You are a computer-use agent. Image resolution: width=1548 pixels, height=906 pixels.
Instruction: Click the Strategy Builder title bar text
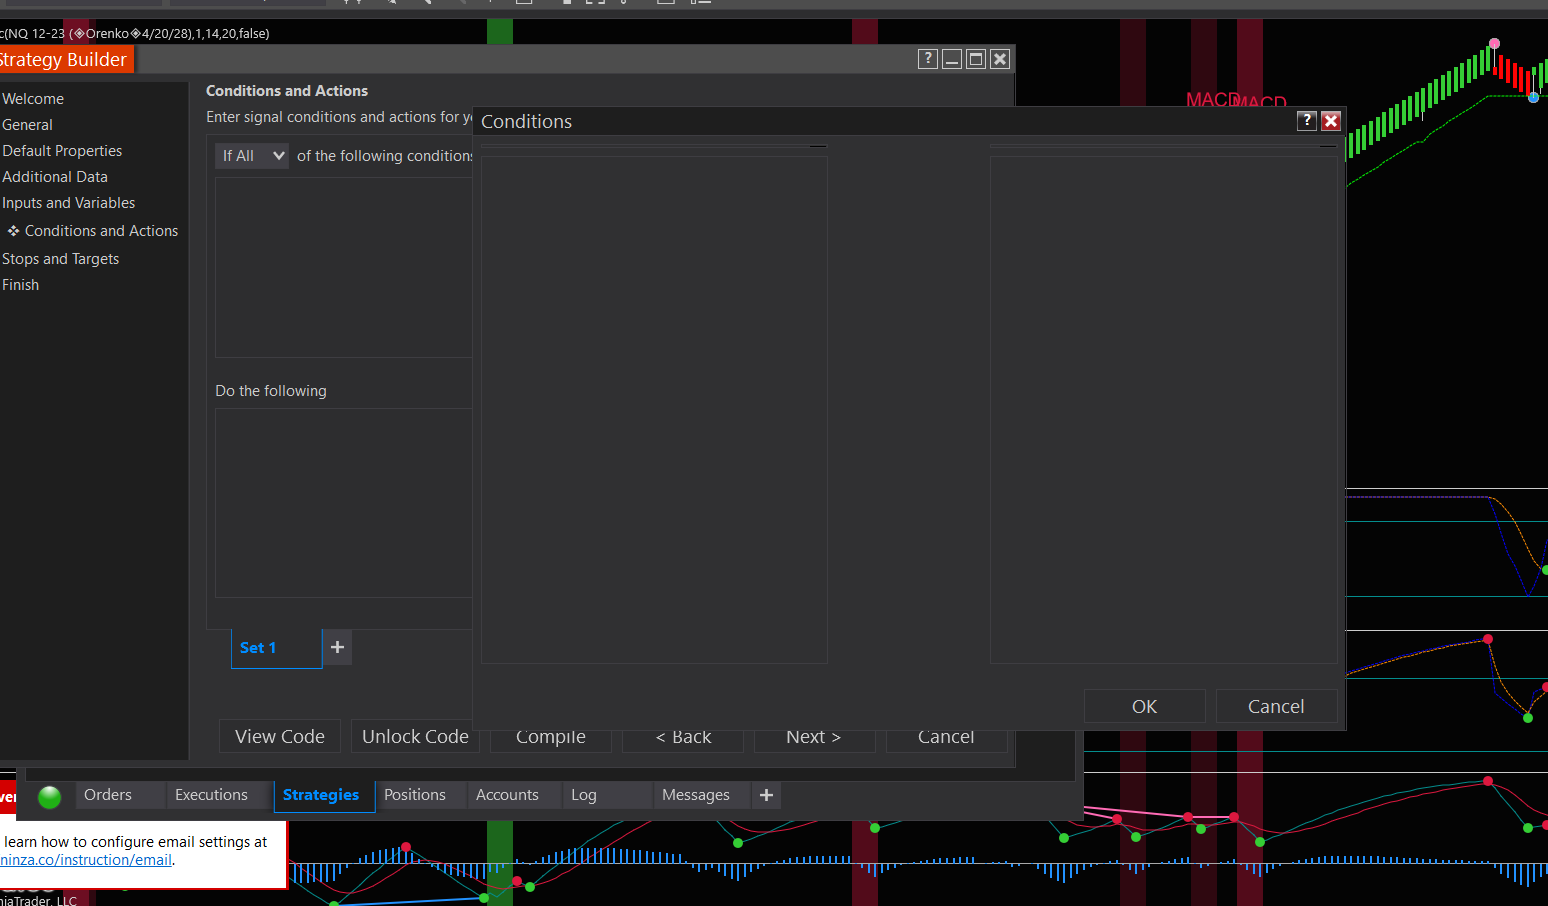coord(63,60)
